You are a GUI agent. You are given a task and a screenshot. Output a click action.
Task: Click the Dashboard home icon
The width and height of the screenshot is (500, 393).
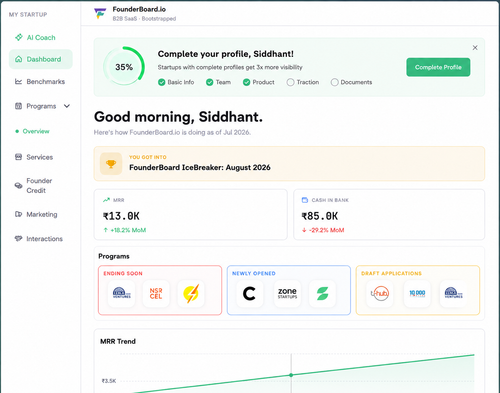pos(19,59)
